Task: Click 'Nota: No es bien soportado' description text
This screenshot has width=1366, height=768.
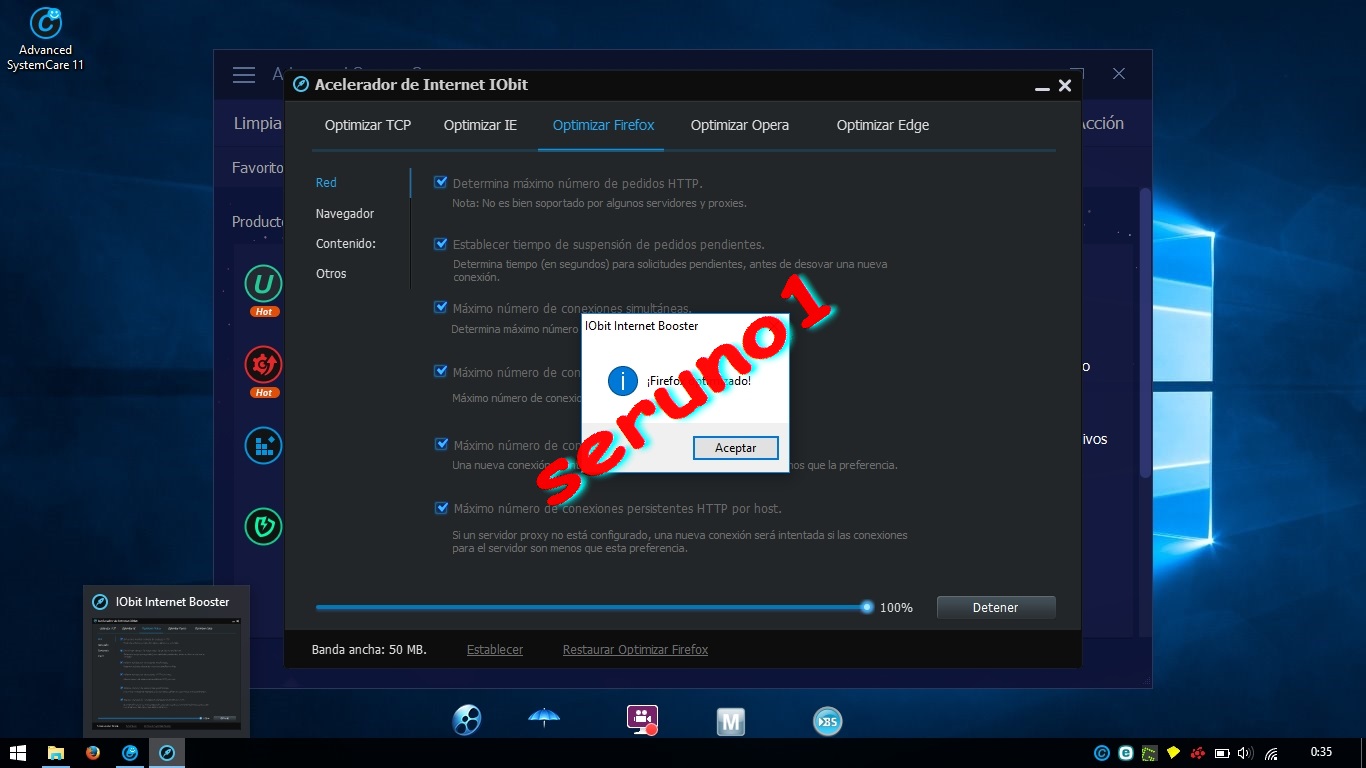Action: [599, 203]
